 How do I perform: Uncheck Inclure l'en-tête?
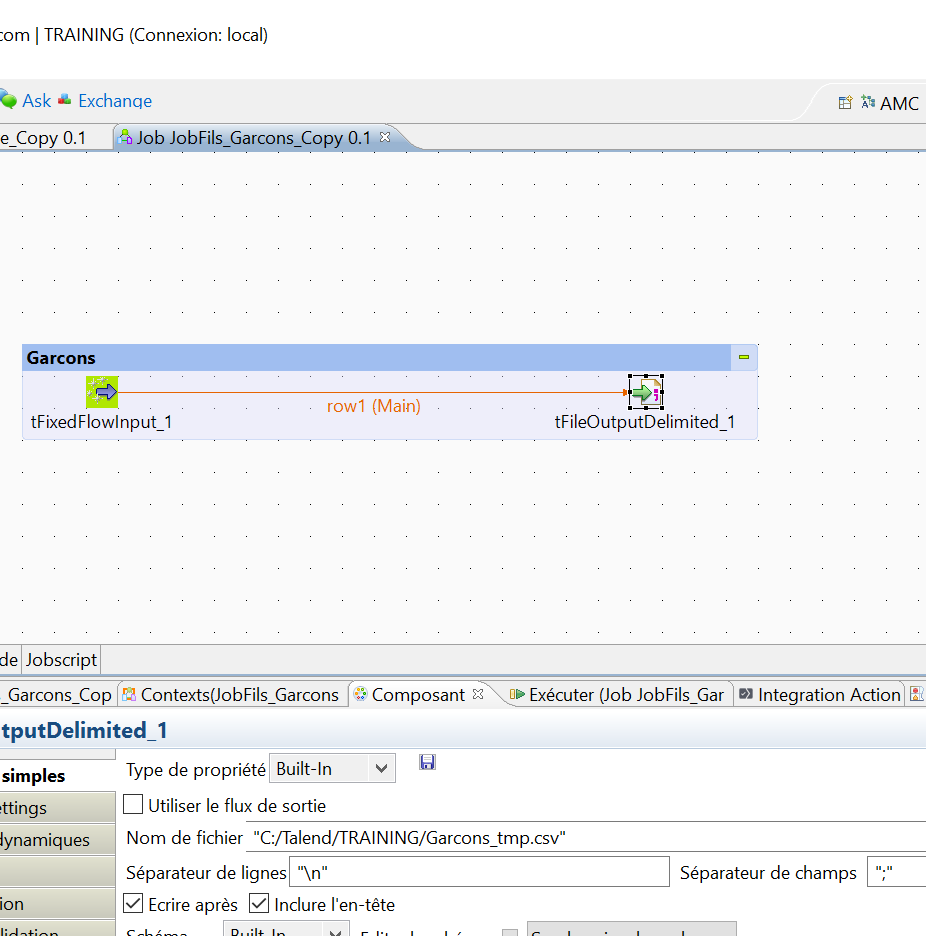[x=258, y=903]
